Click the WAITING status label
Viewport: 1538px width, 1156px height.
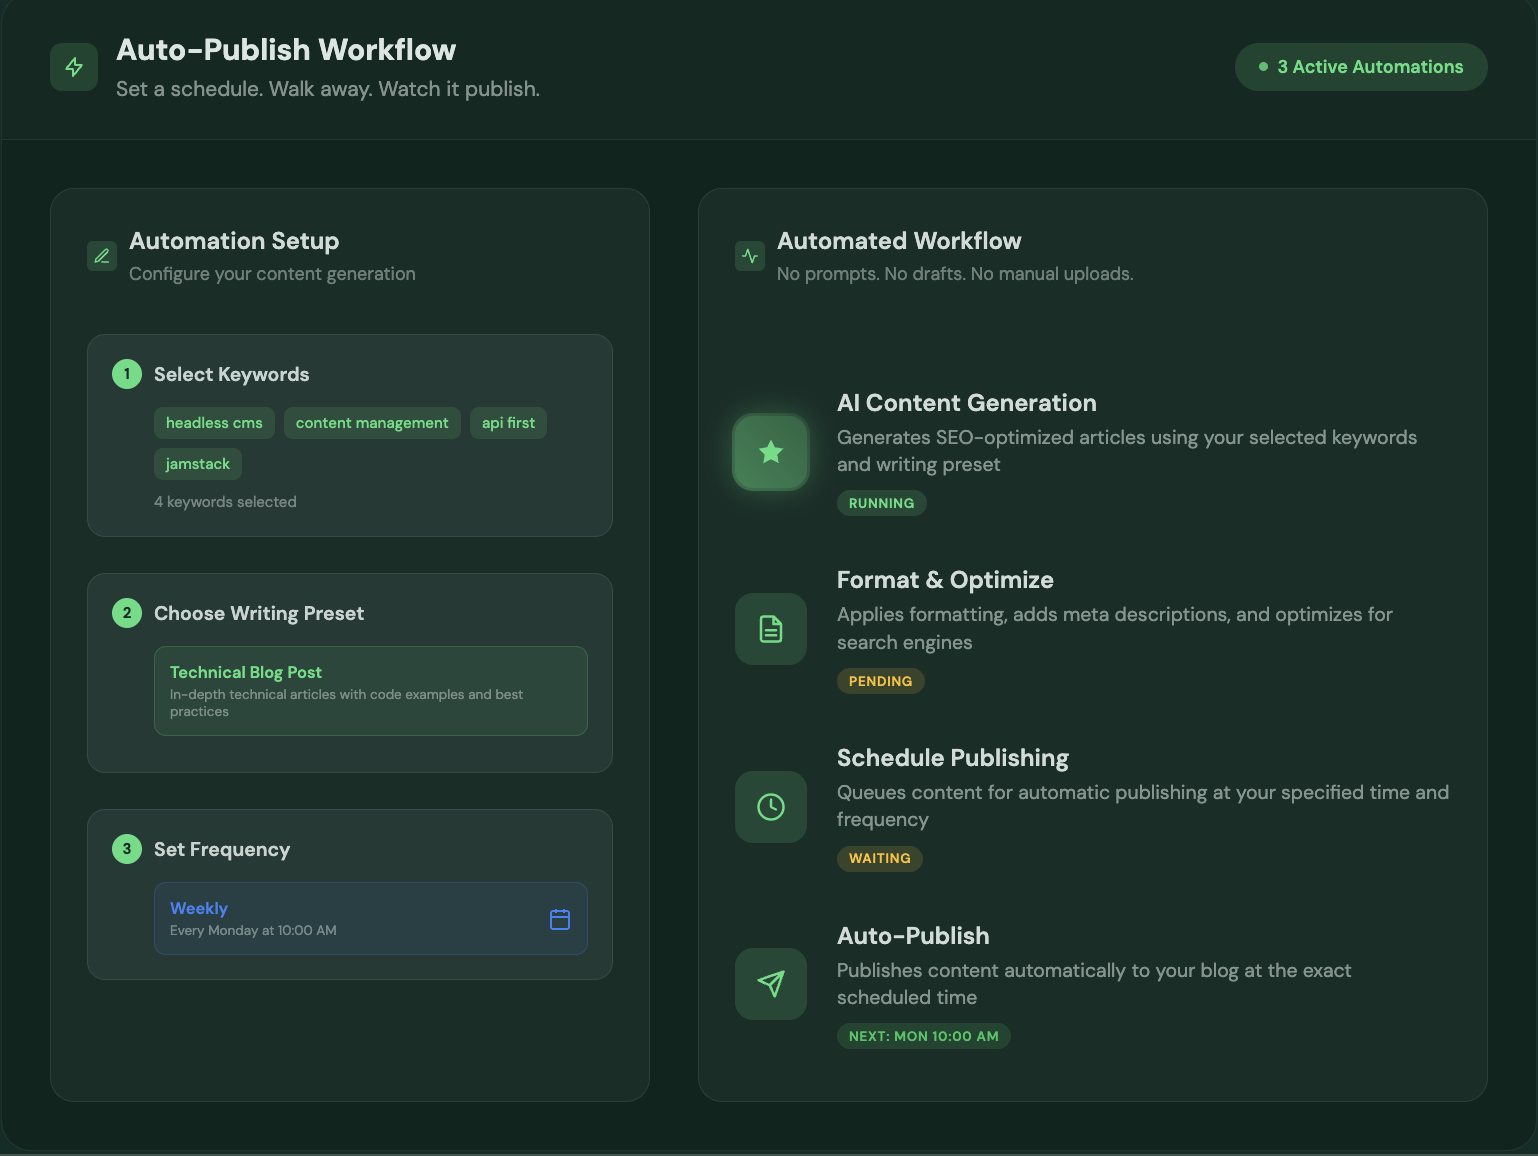pos(879,858)
